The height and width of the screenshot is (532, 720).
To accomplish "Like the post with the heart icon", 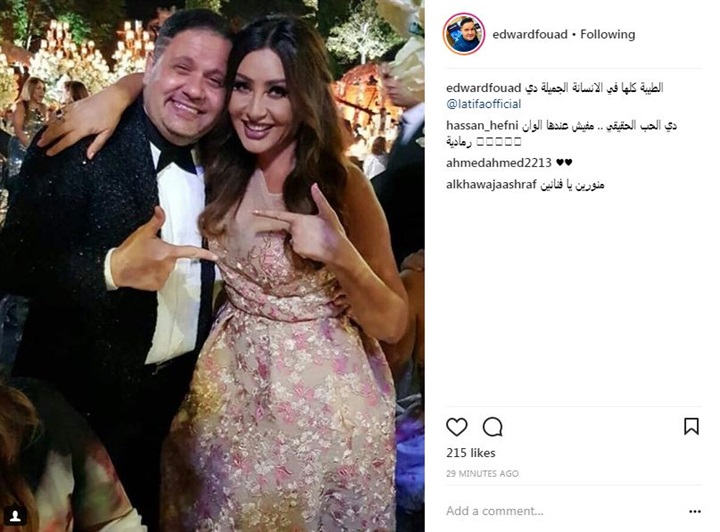I will (x=456, y=427).
